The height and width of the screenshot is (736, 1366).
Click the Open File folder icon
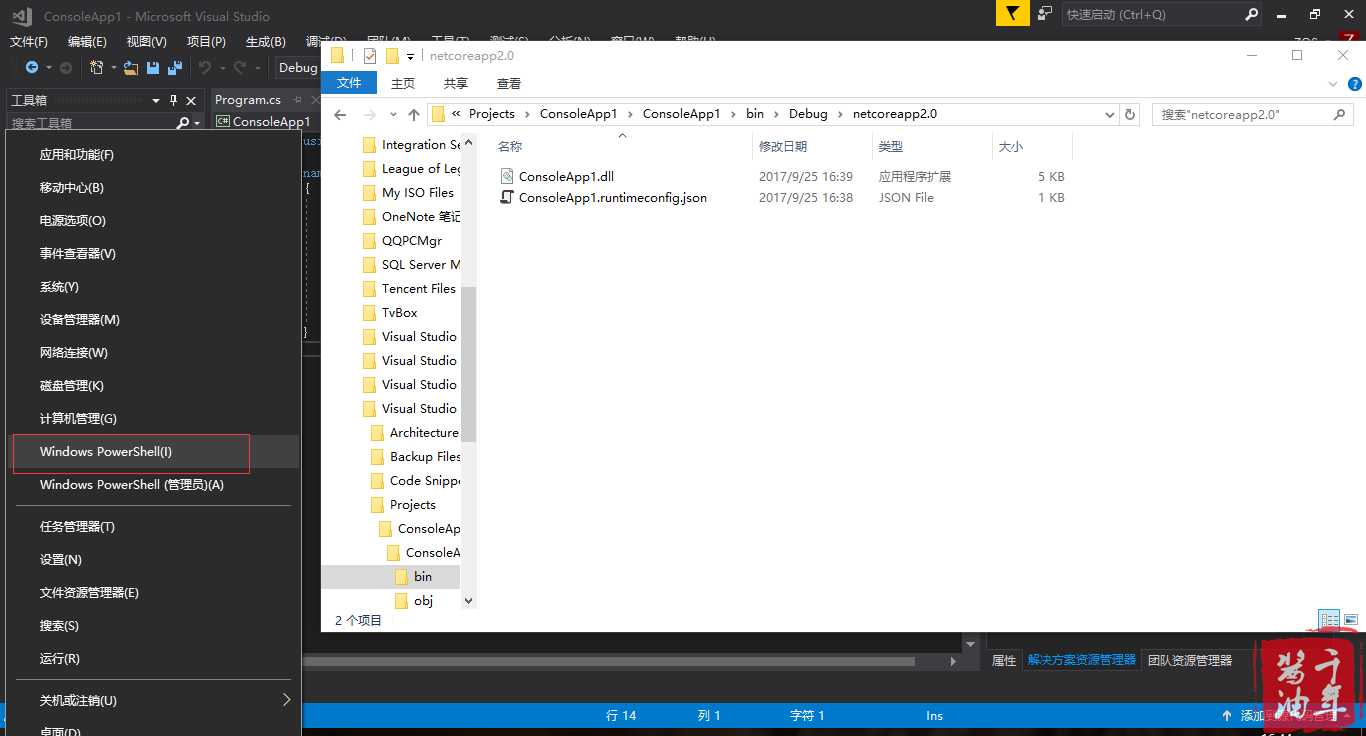(x=131, y=68)
